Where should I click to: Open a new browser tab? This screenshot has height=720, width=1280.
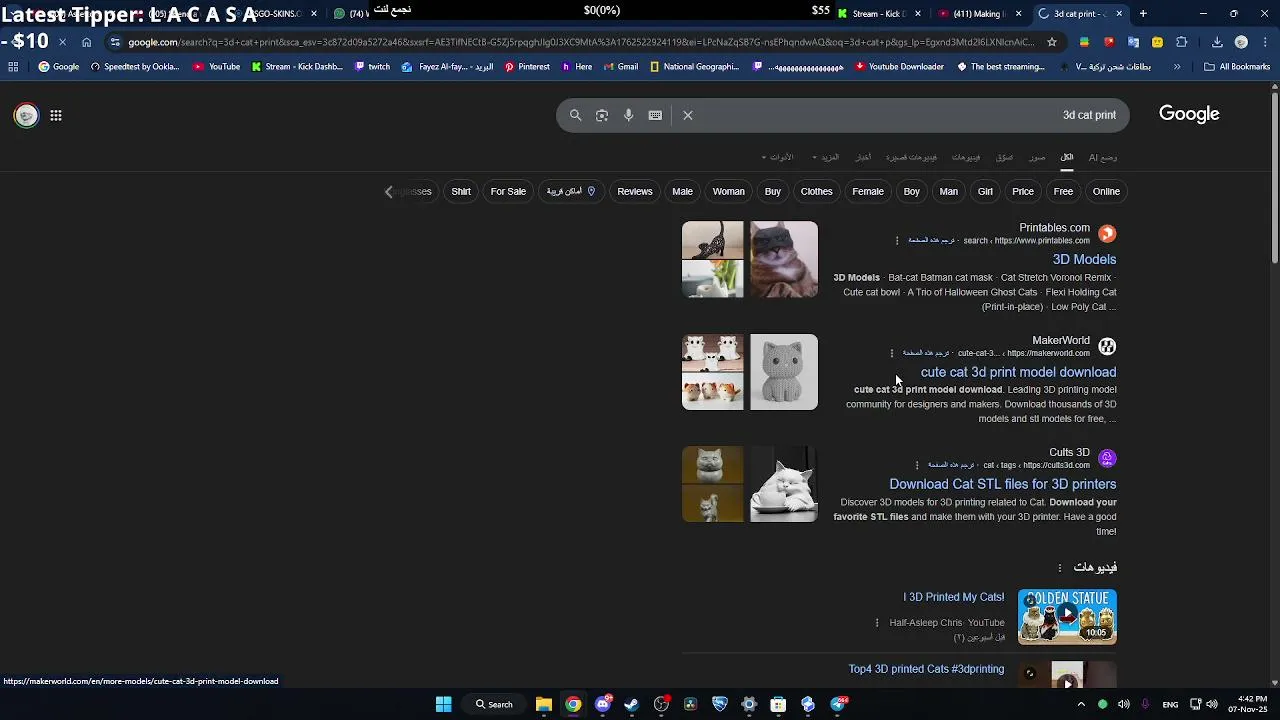[1143, 14]
